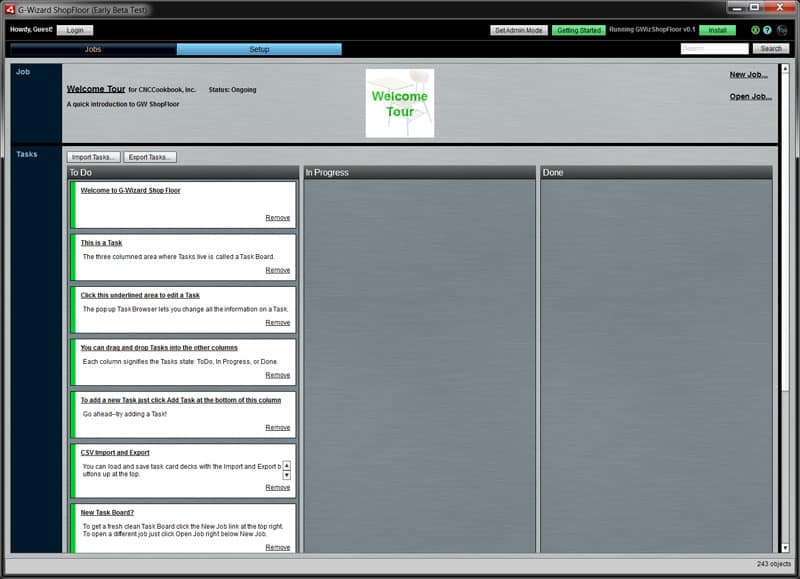
Task: Remove the 'Click this underlined area' task
Action: [x=278, y=323]
